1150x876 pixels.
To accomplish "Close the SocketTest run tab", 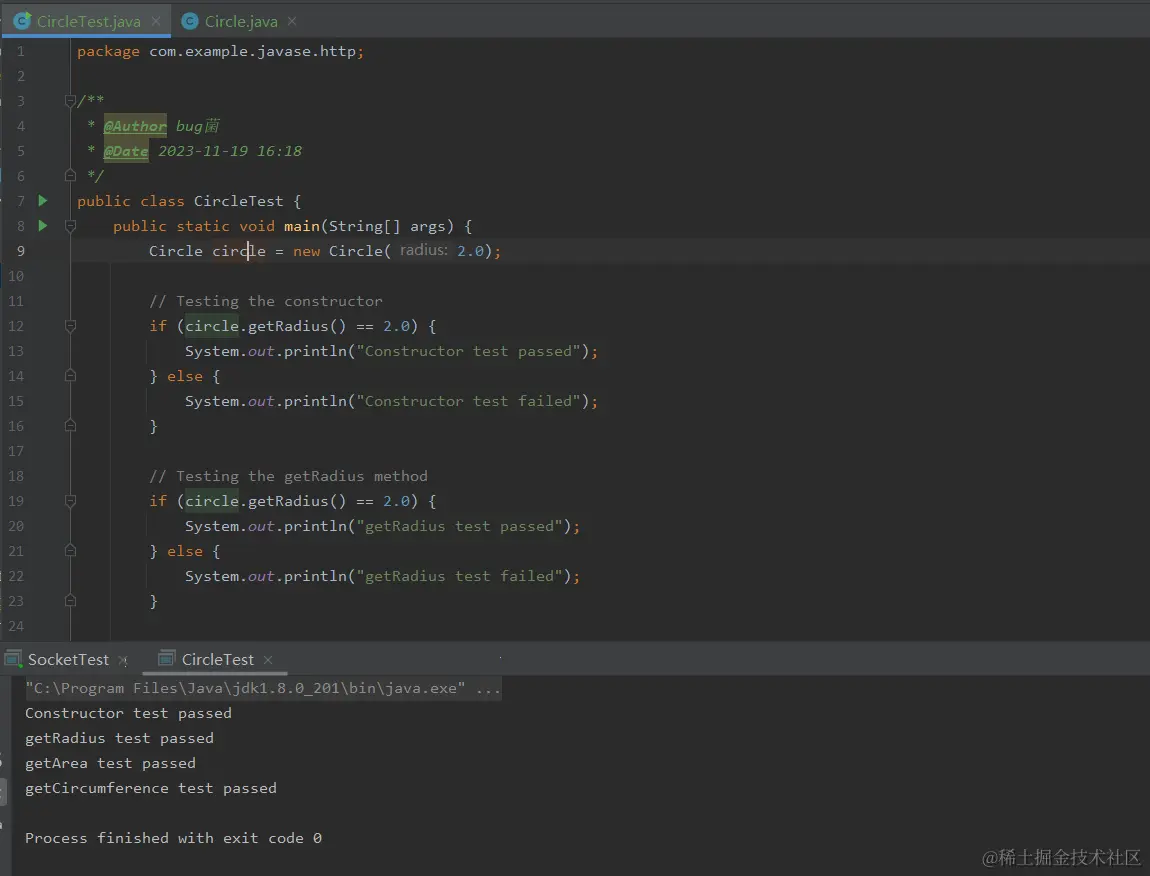I will [123, 660].
